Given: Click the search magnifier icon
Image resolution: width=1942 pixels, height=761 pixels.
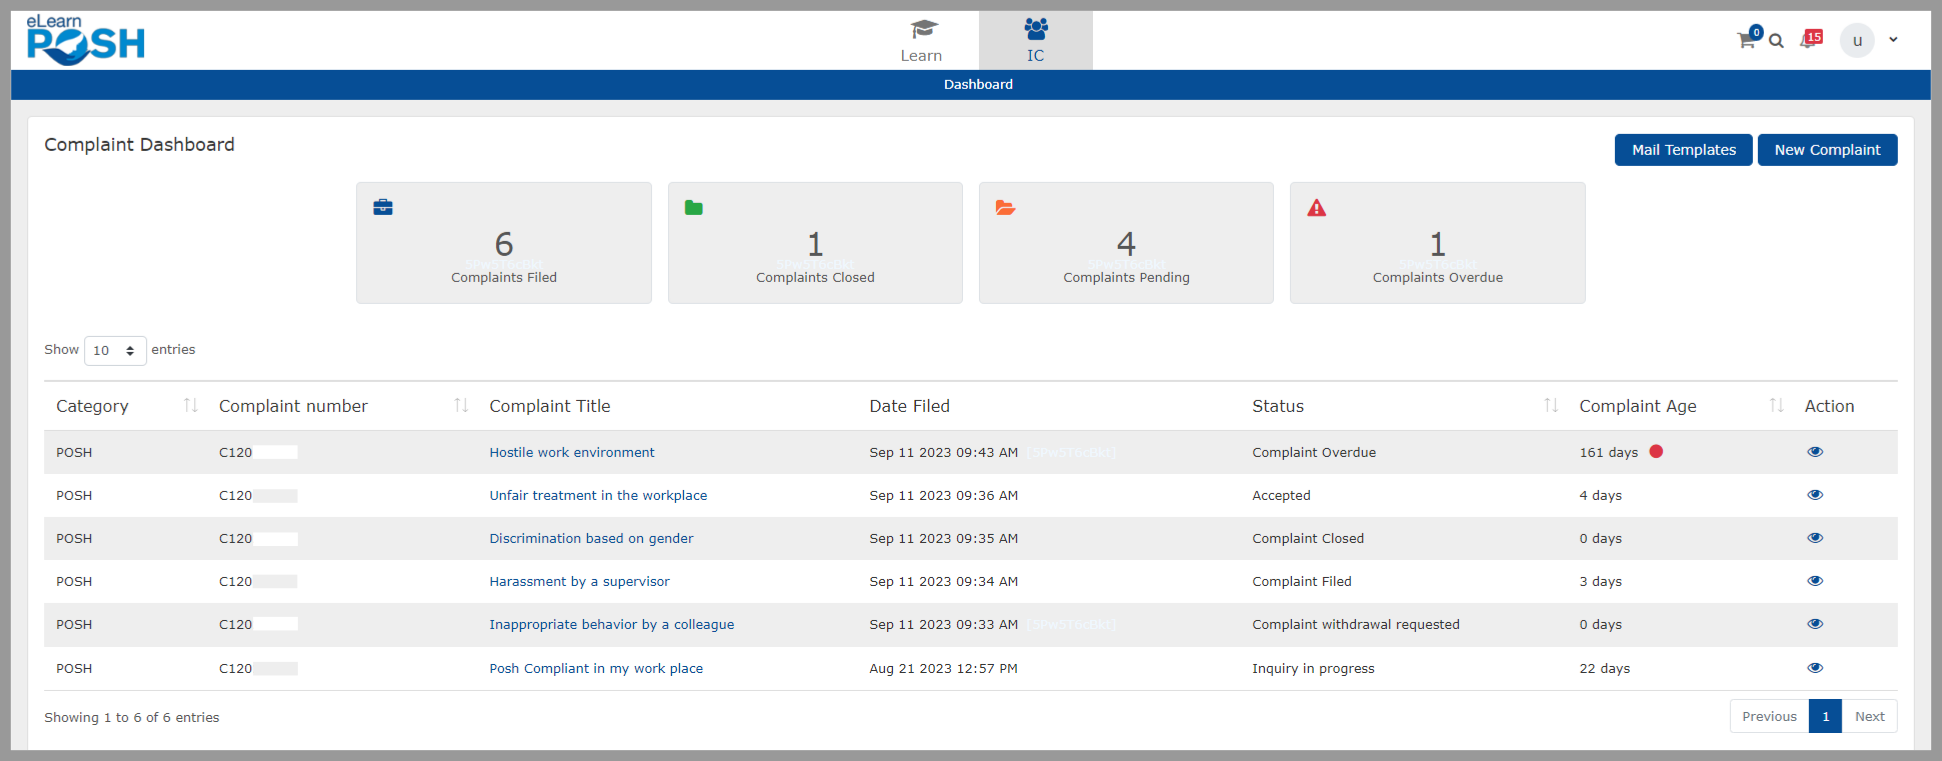Looking at the screenshot, I should click(x=1776, y=41).
